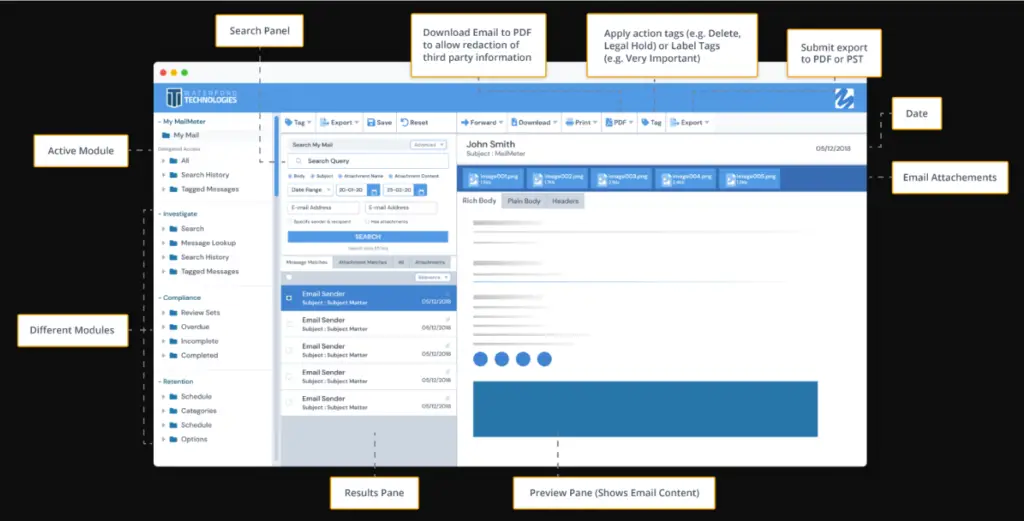Click the Waterford Technologies logo
Viewport: 1024px width, 521px height.
[202, 98]
